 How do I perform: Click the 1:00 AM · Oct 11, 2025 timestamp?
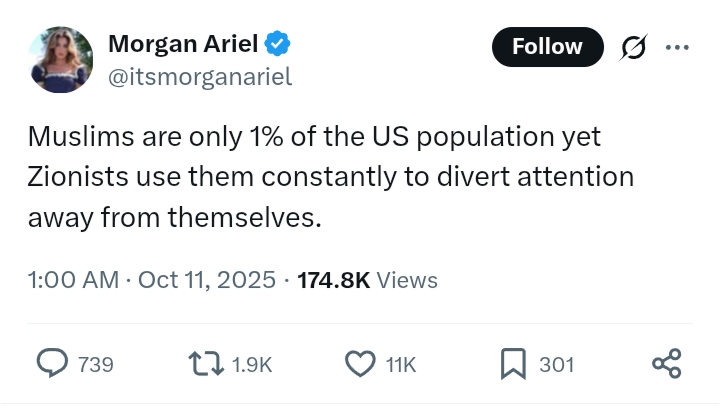point(152,280)
